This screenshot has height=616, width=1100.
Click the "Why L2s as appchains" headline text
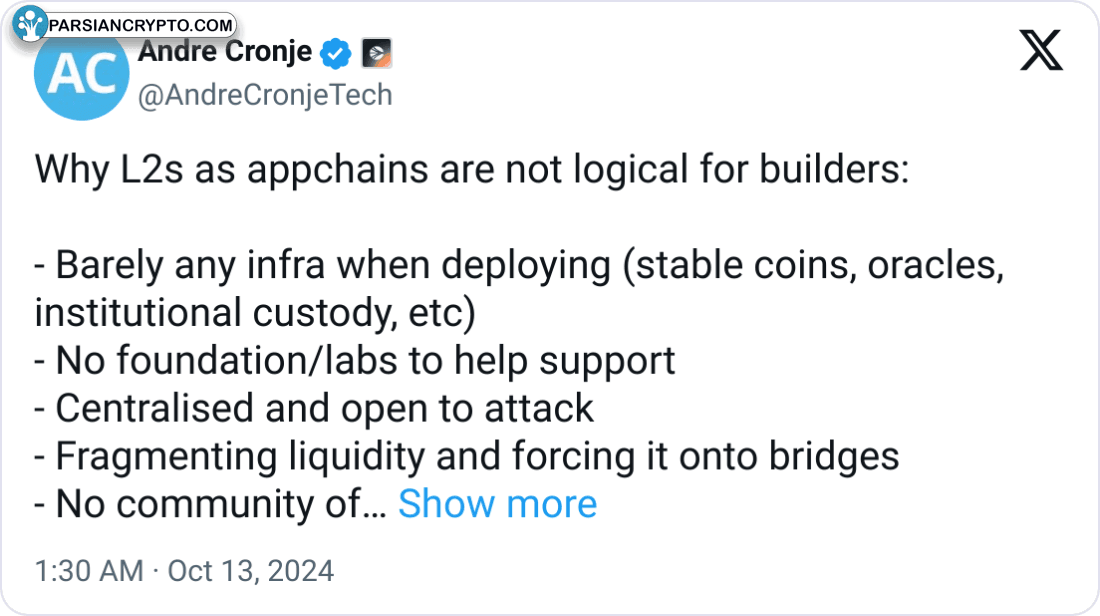pos(471,170)
